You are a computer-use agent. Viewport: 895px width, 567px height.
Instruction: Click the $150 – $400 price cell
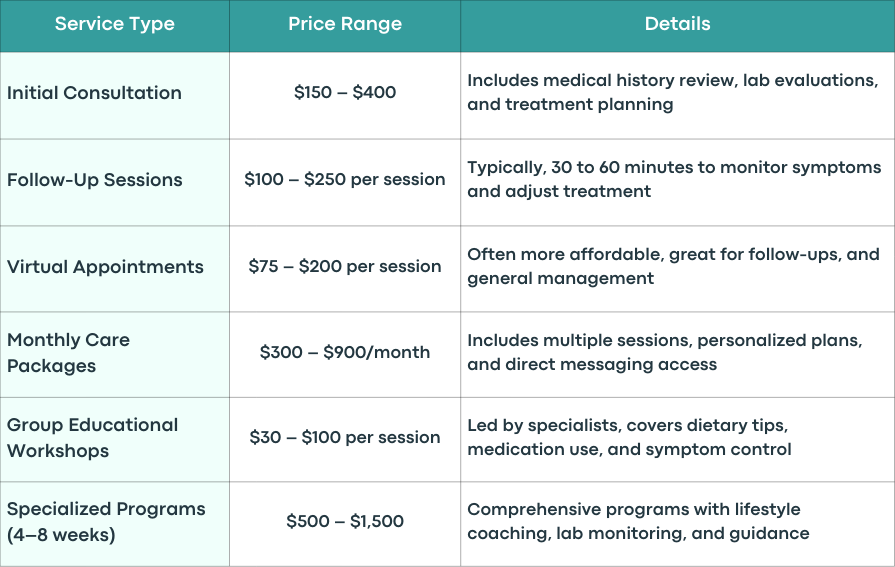click(345, 93)
